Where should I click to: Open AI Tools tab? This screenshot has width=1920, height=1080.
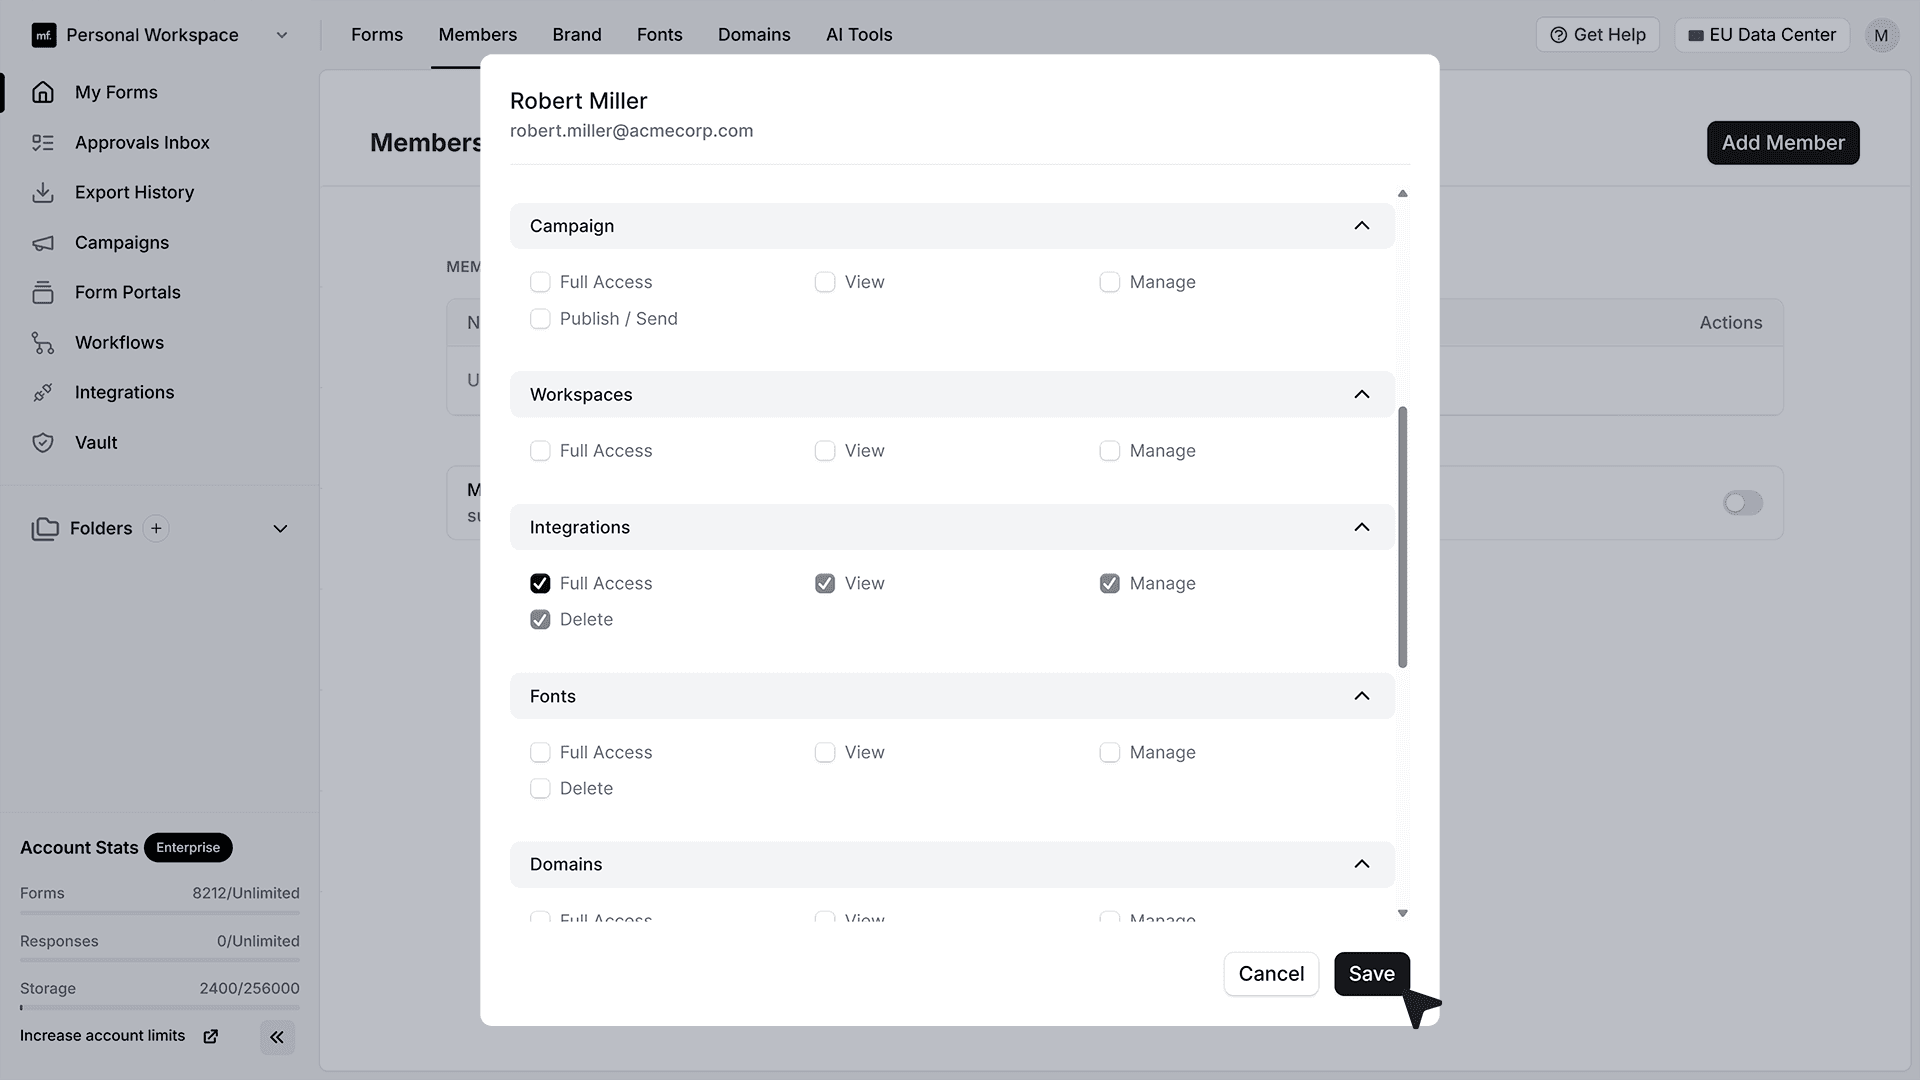[859, 35]
